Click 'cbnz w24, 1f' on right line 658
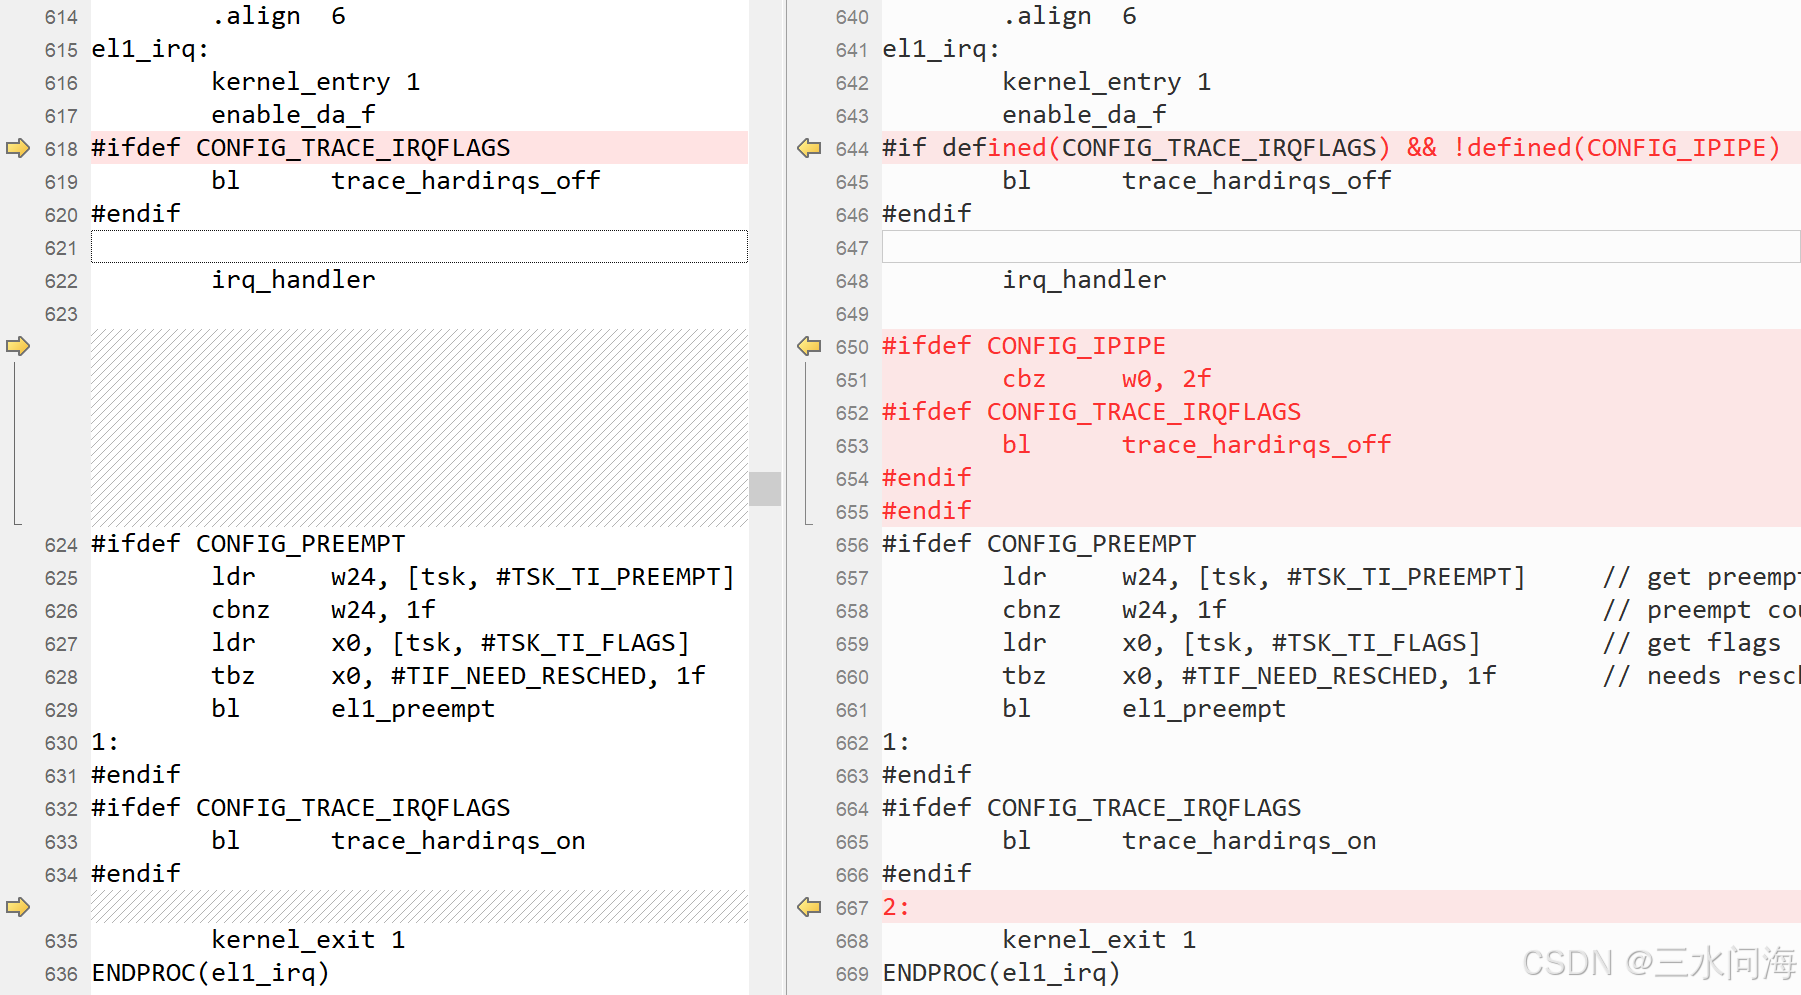Image resolution: width=1801 pixels, height=995 pixels. coord(1115,610)
